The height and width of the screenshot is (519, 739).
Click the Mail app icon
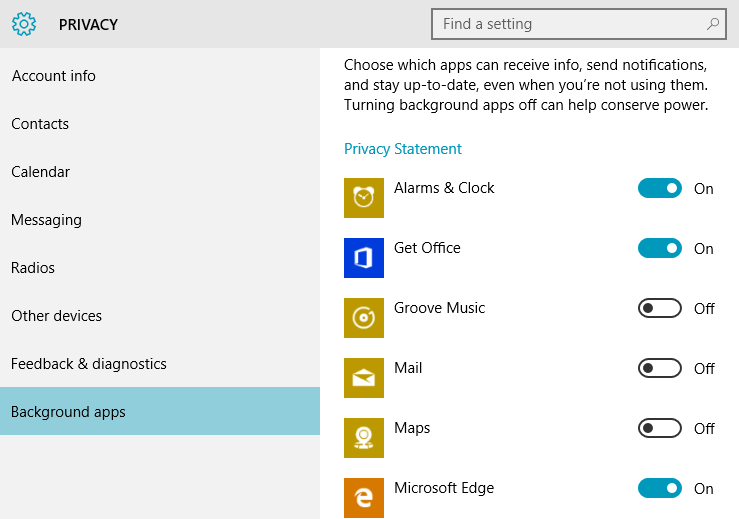tap(364, 378)
